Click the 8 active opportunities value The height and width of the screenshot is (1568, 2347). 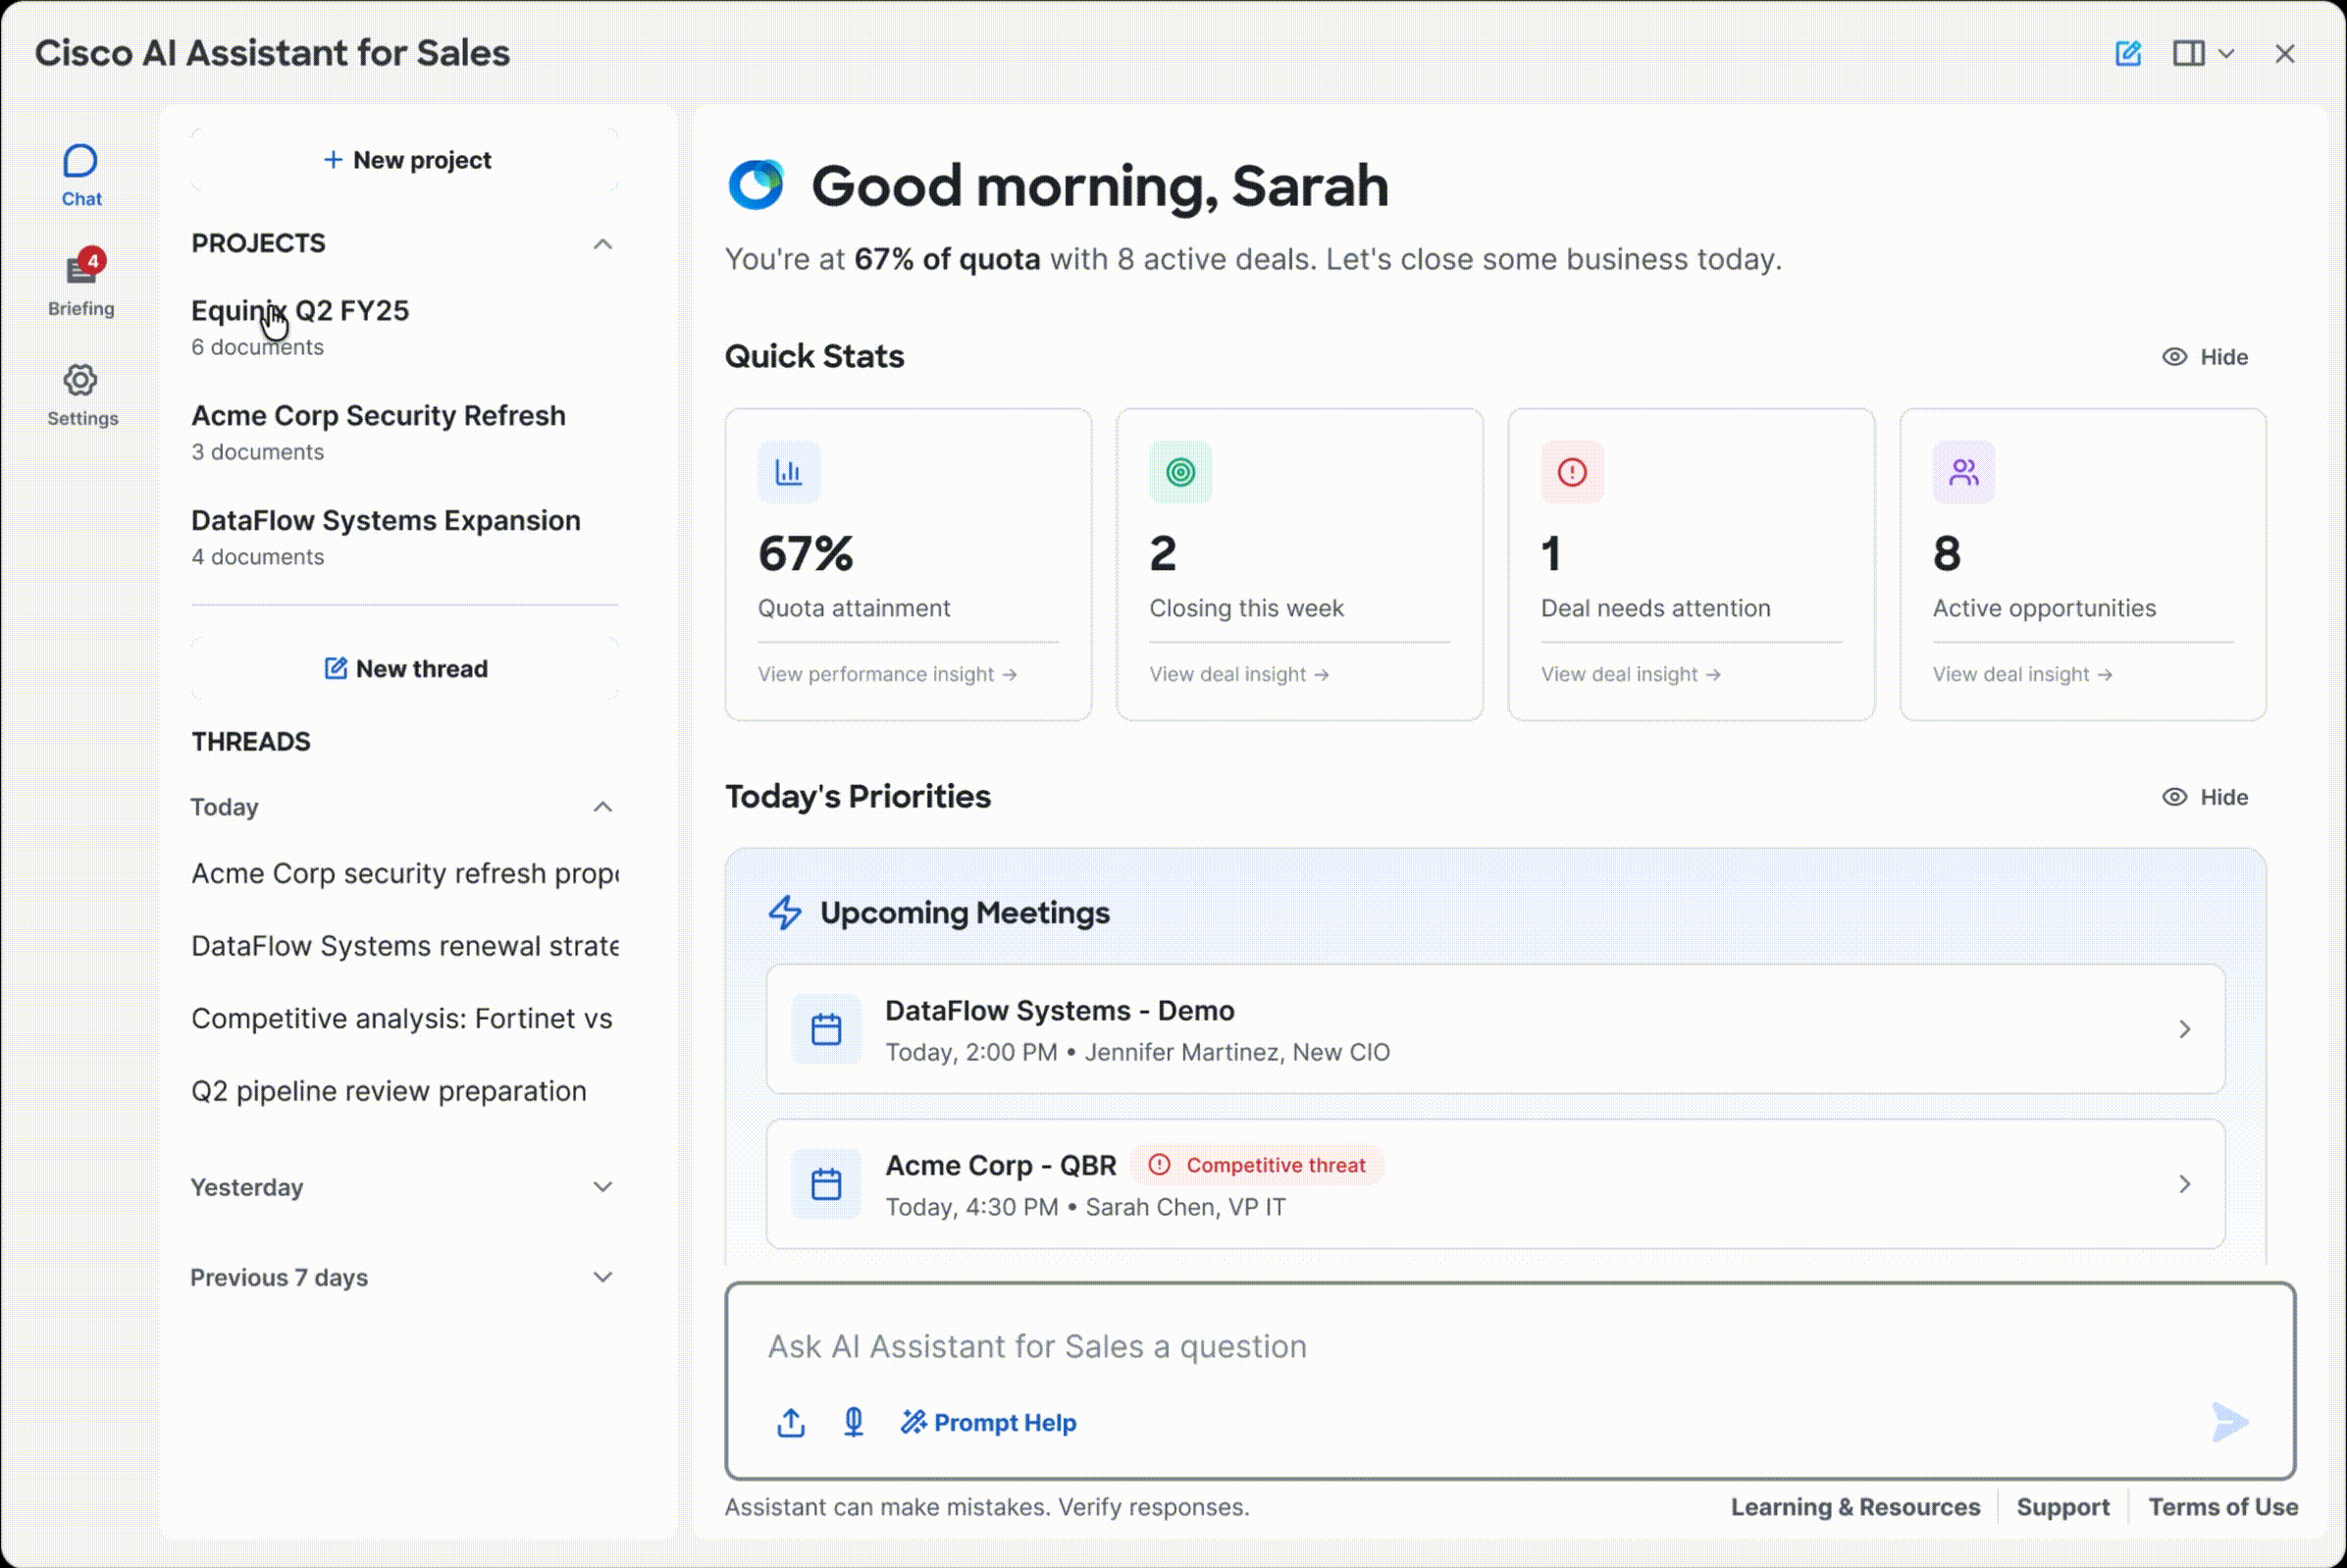[1947, 553]
